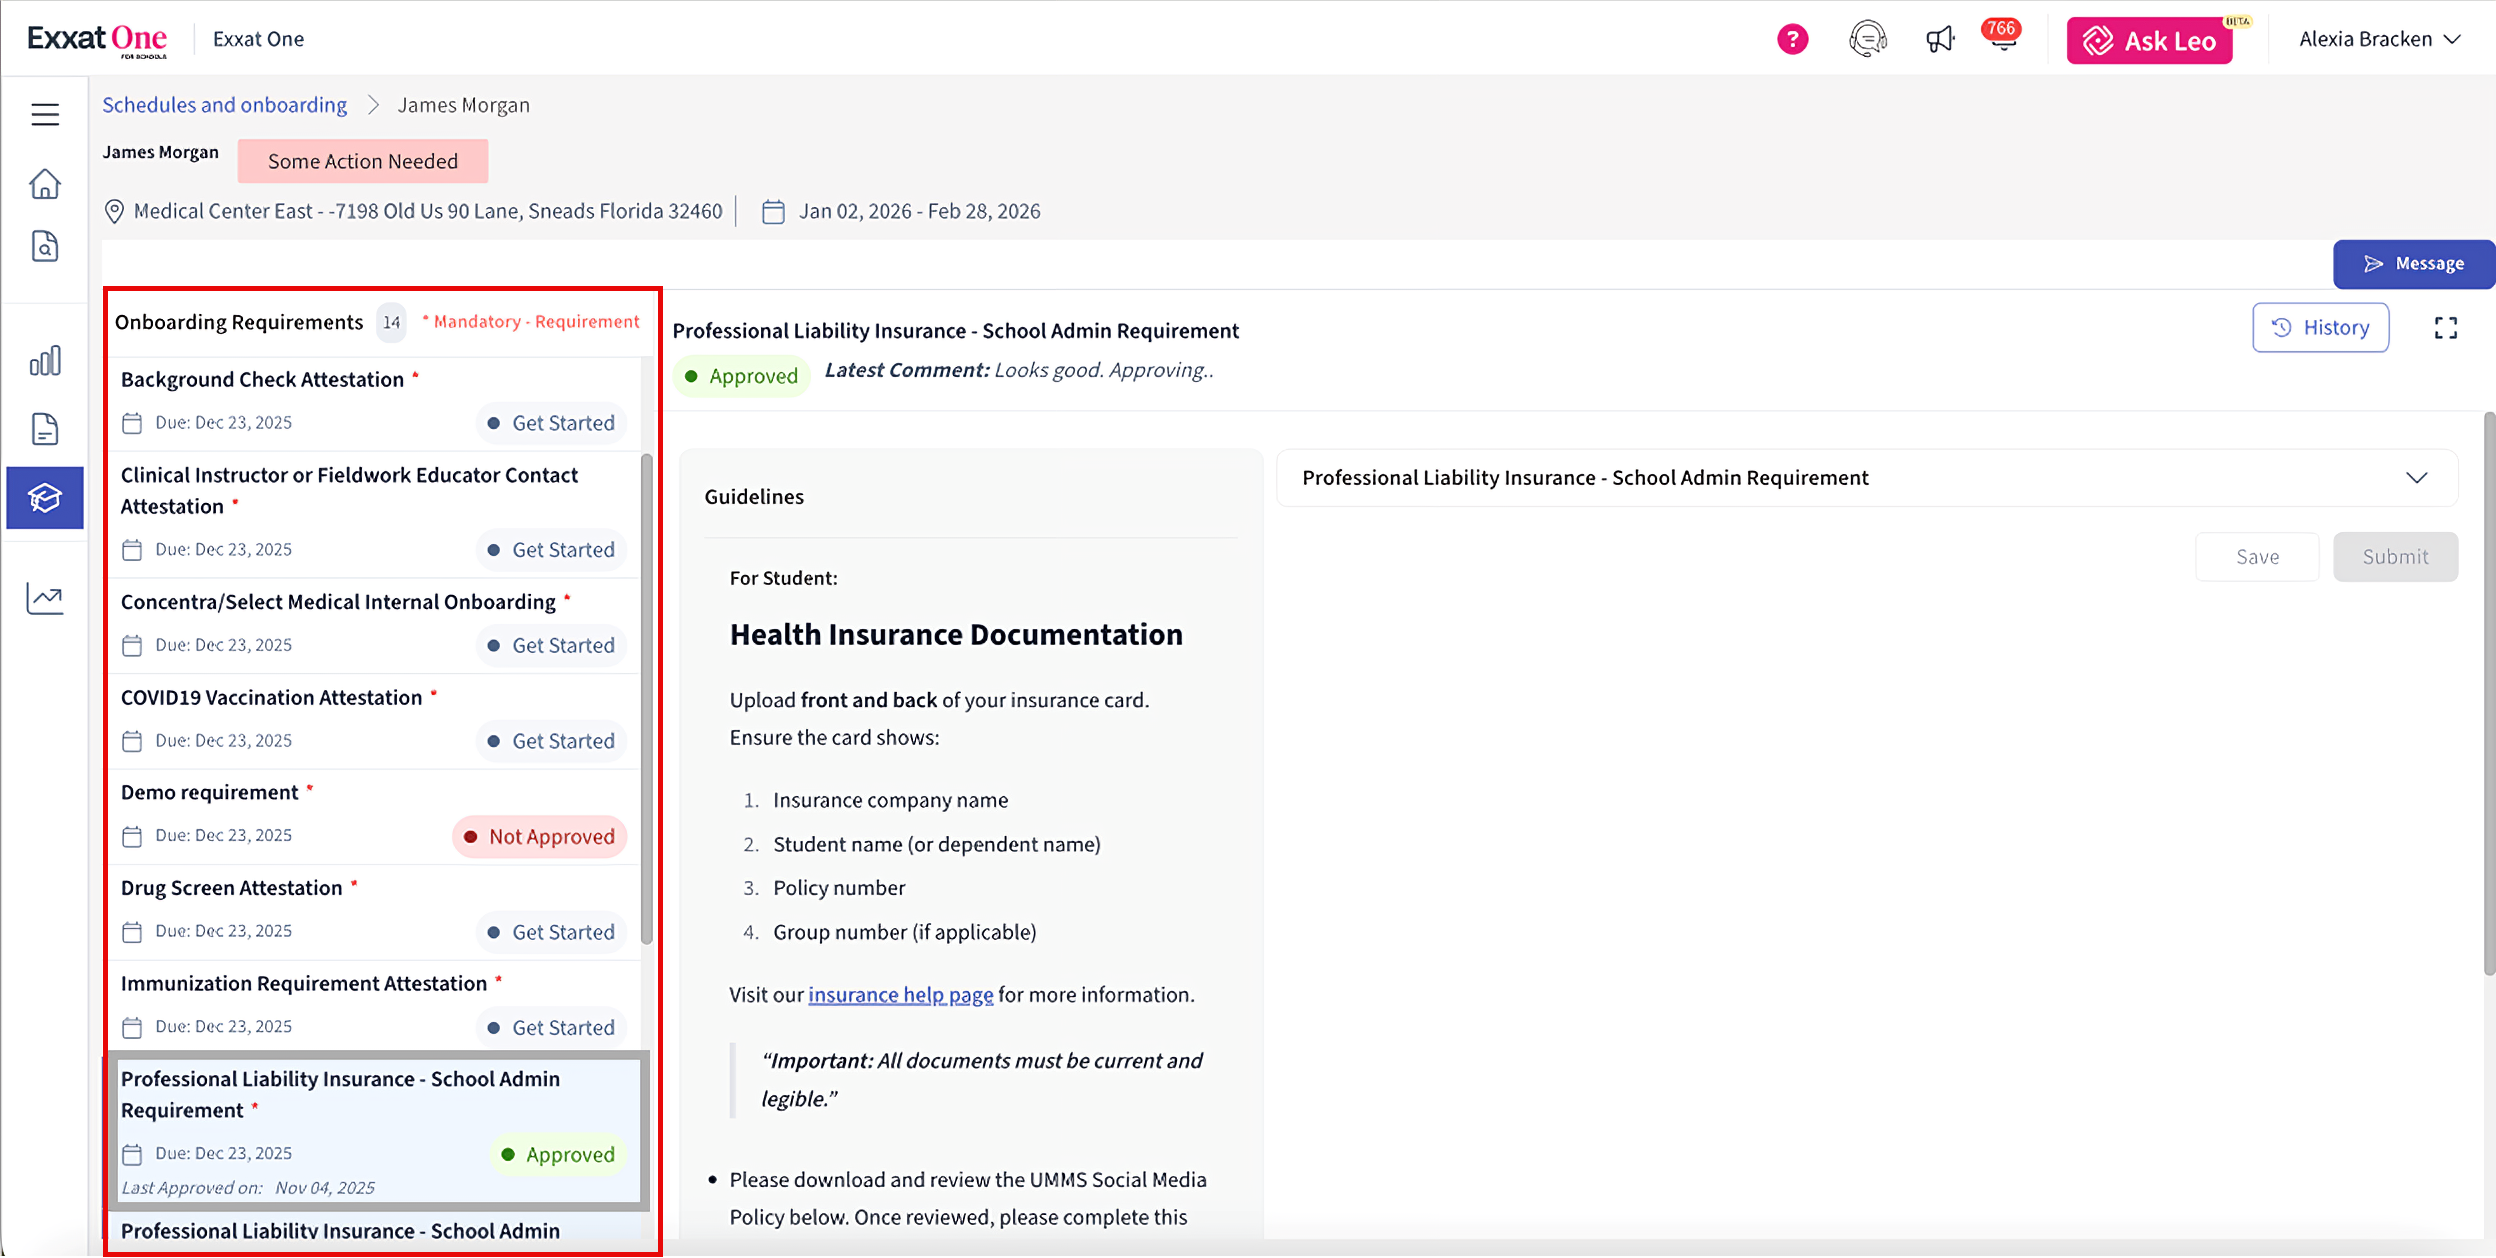Expand Professional Liability Insurance accordion chevron
Viewport: 2496px width, 1258px height.
coord(2416,478)
